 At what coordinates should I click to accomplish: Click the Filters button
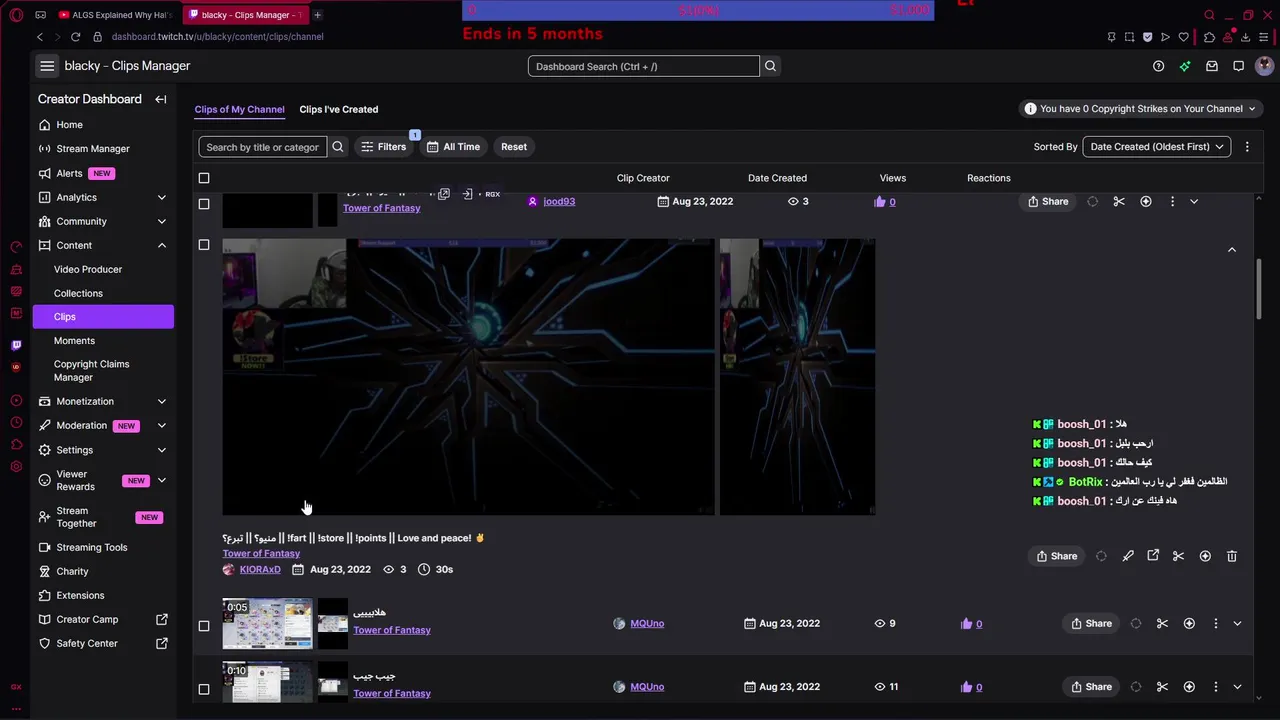pyautogui.click(x=383, y=147)
